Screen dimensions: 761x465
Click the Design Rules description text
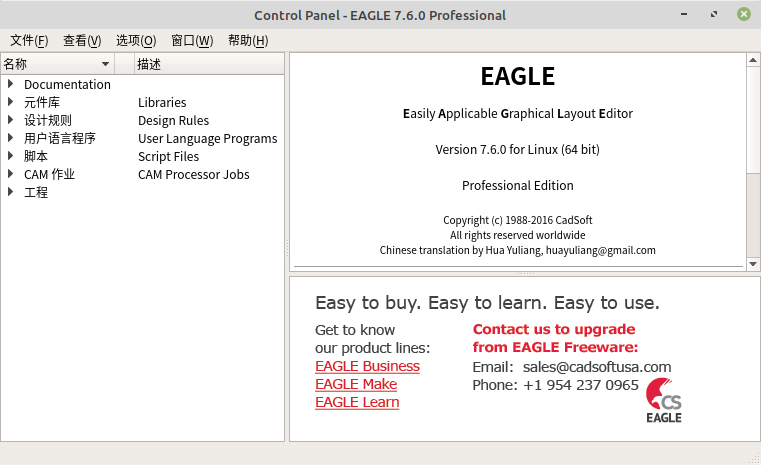[x=174, y=120]
